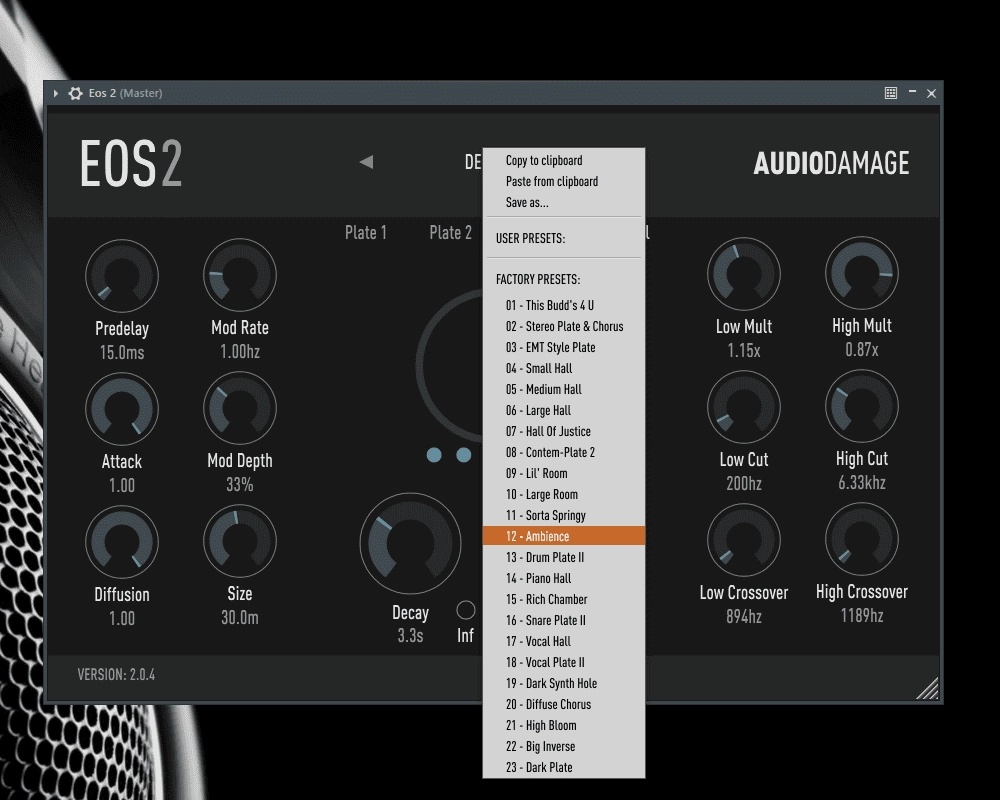This screenshot has width=1000, height=800.
Task: Load preset 21 - High Bloom
Action: (564, 725)
